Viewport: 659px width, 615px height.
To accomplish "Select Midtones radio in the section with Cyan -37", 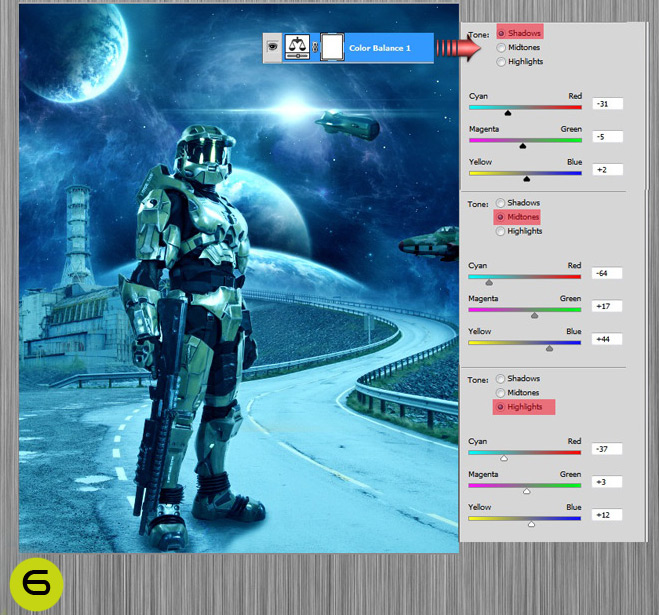I will (500, 393).
